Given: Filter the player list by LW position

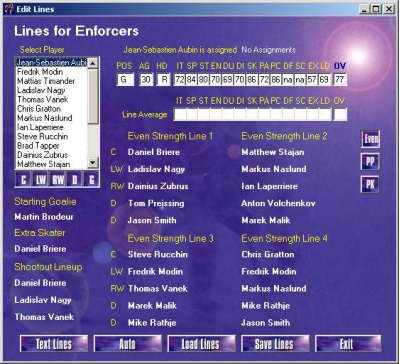Looking at the screenshot, I should pyautogui.click(x=40, y=180).
